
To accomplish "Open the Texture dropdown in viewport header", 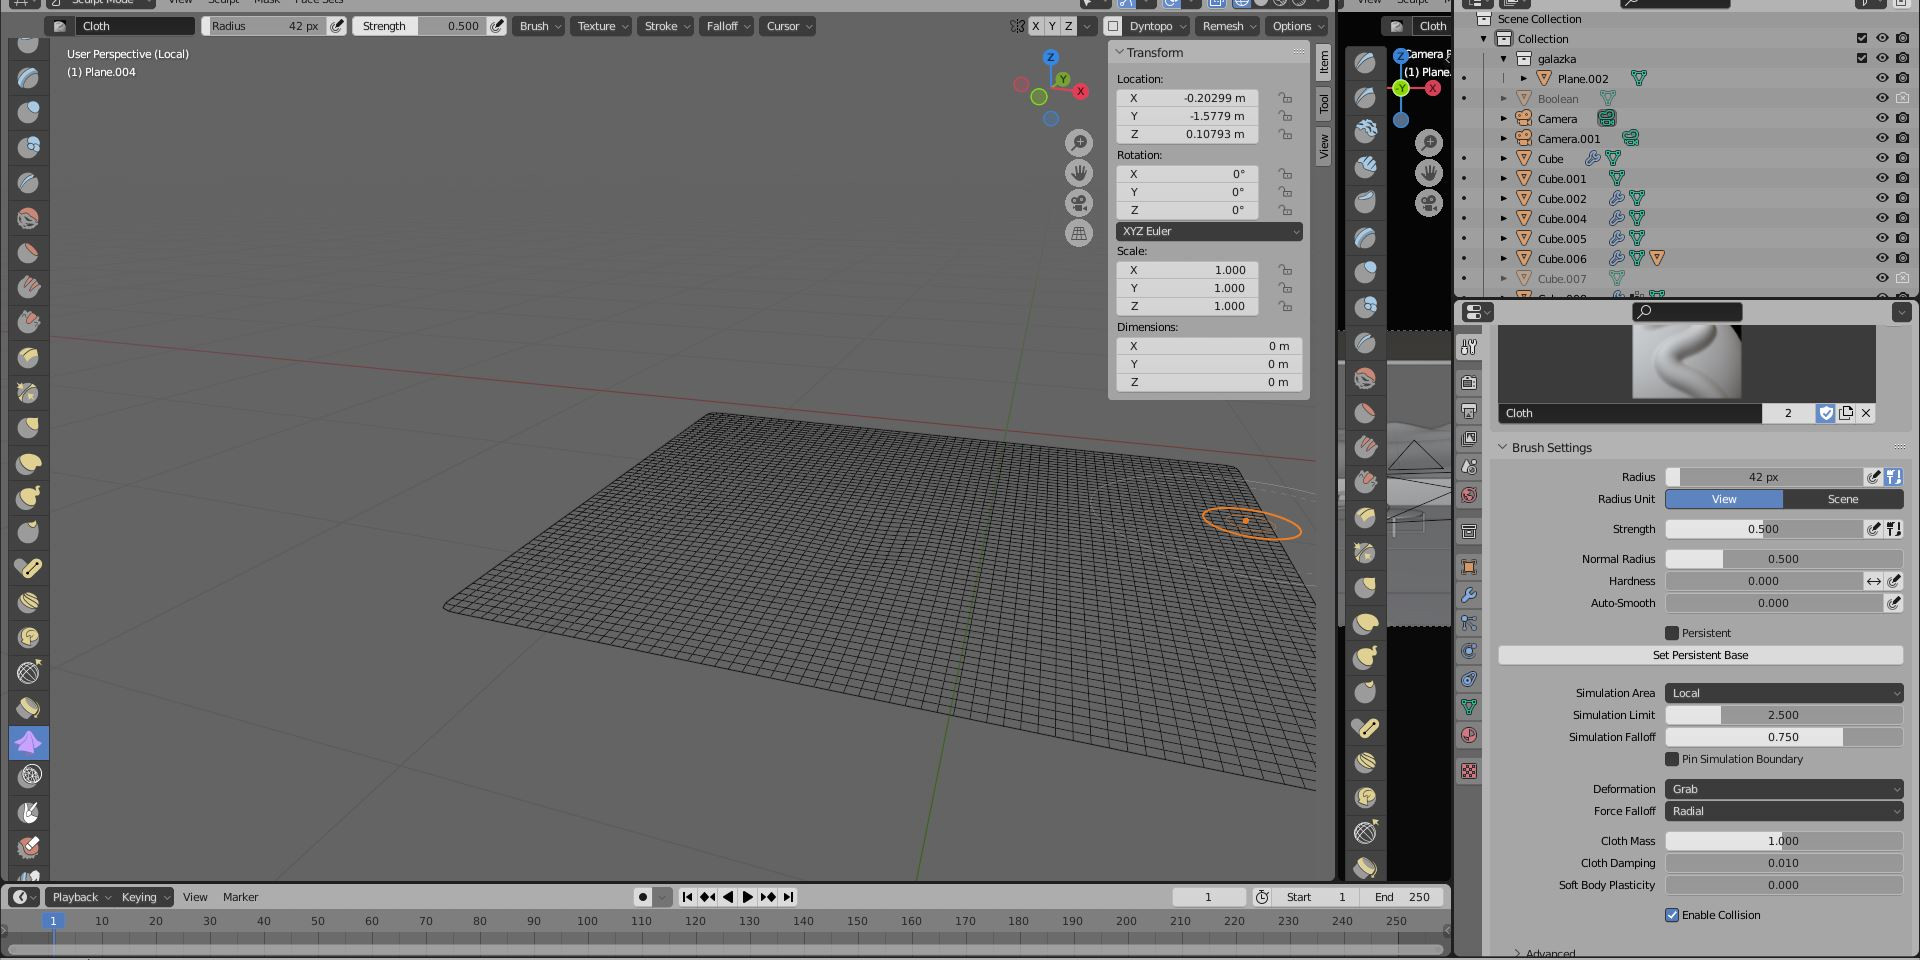I will point(602,26).
